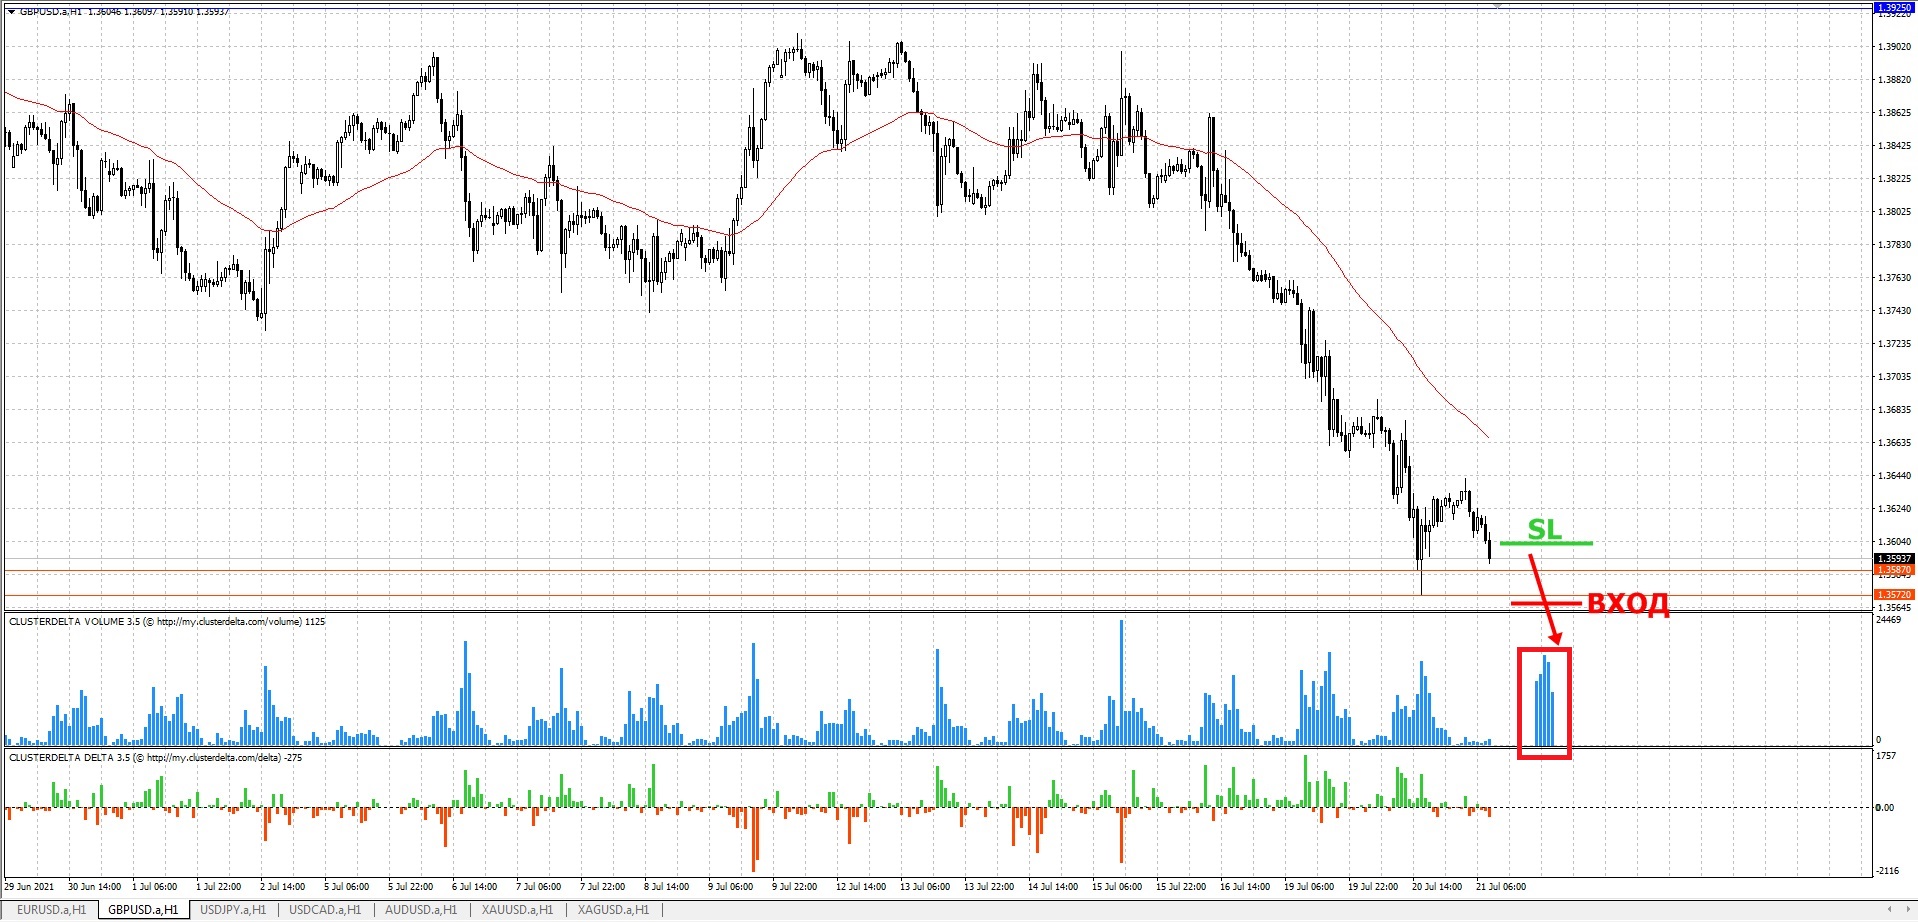Click the 9 Jul 22:00 label on the time axis
1918x922 pixels.
795,887
